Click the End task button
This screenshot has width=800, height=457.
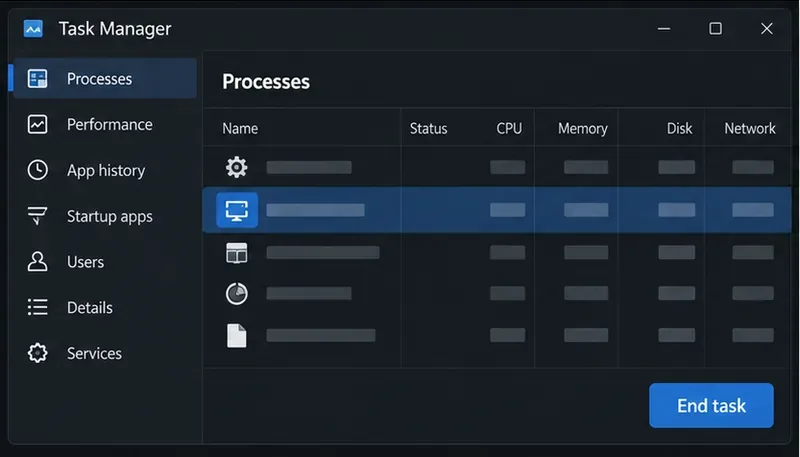(711, 405)
